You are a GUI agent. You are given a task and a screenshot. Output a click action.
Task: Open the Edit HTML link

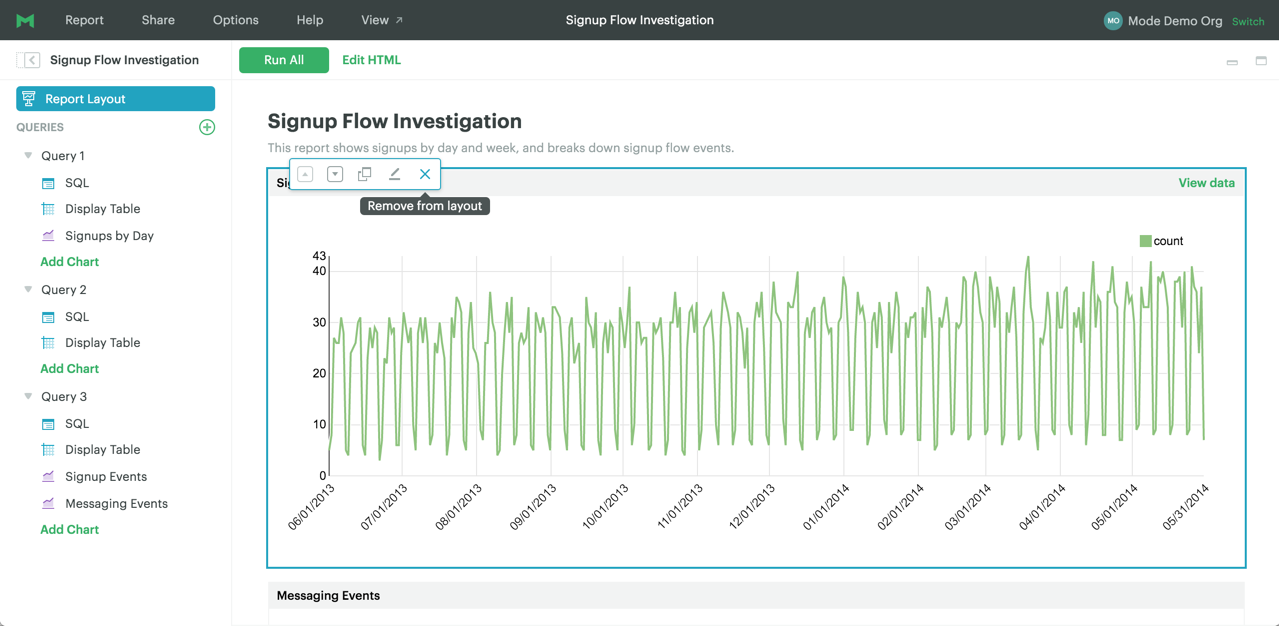click(x=371, y=60)
